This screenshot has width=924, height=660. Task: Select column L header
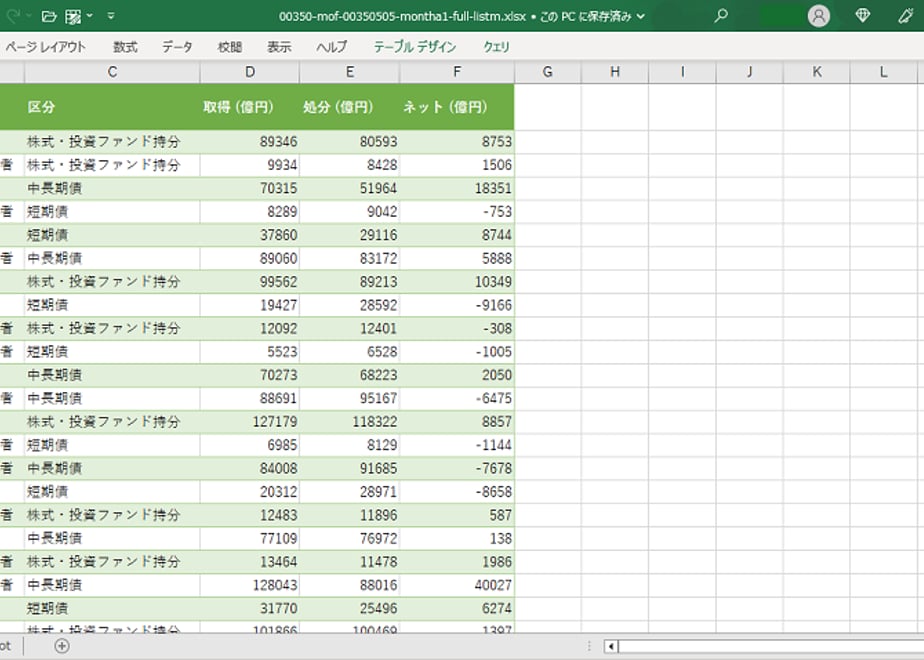pos(883,72)
